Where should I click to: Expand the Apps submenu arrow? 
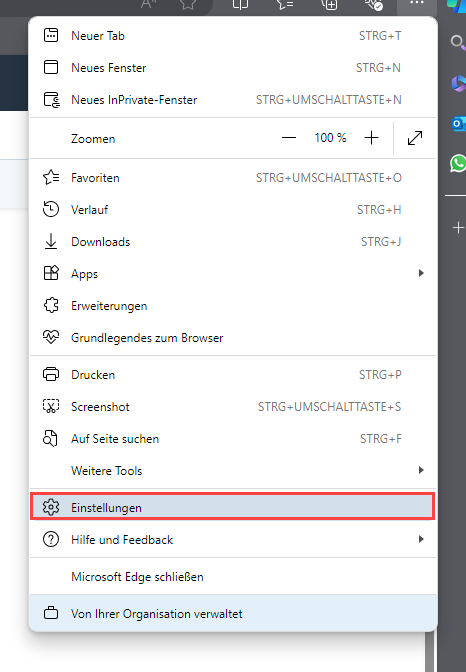[x=421, y=273]
